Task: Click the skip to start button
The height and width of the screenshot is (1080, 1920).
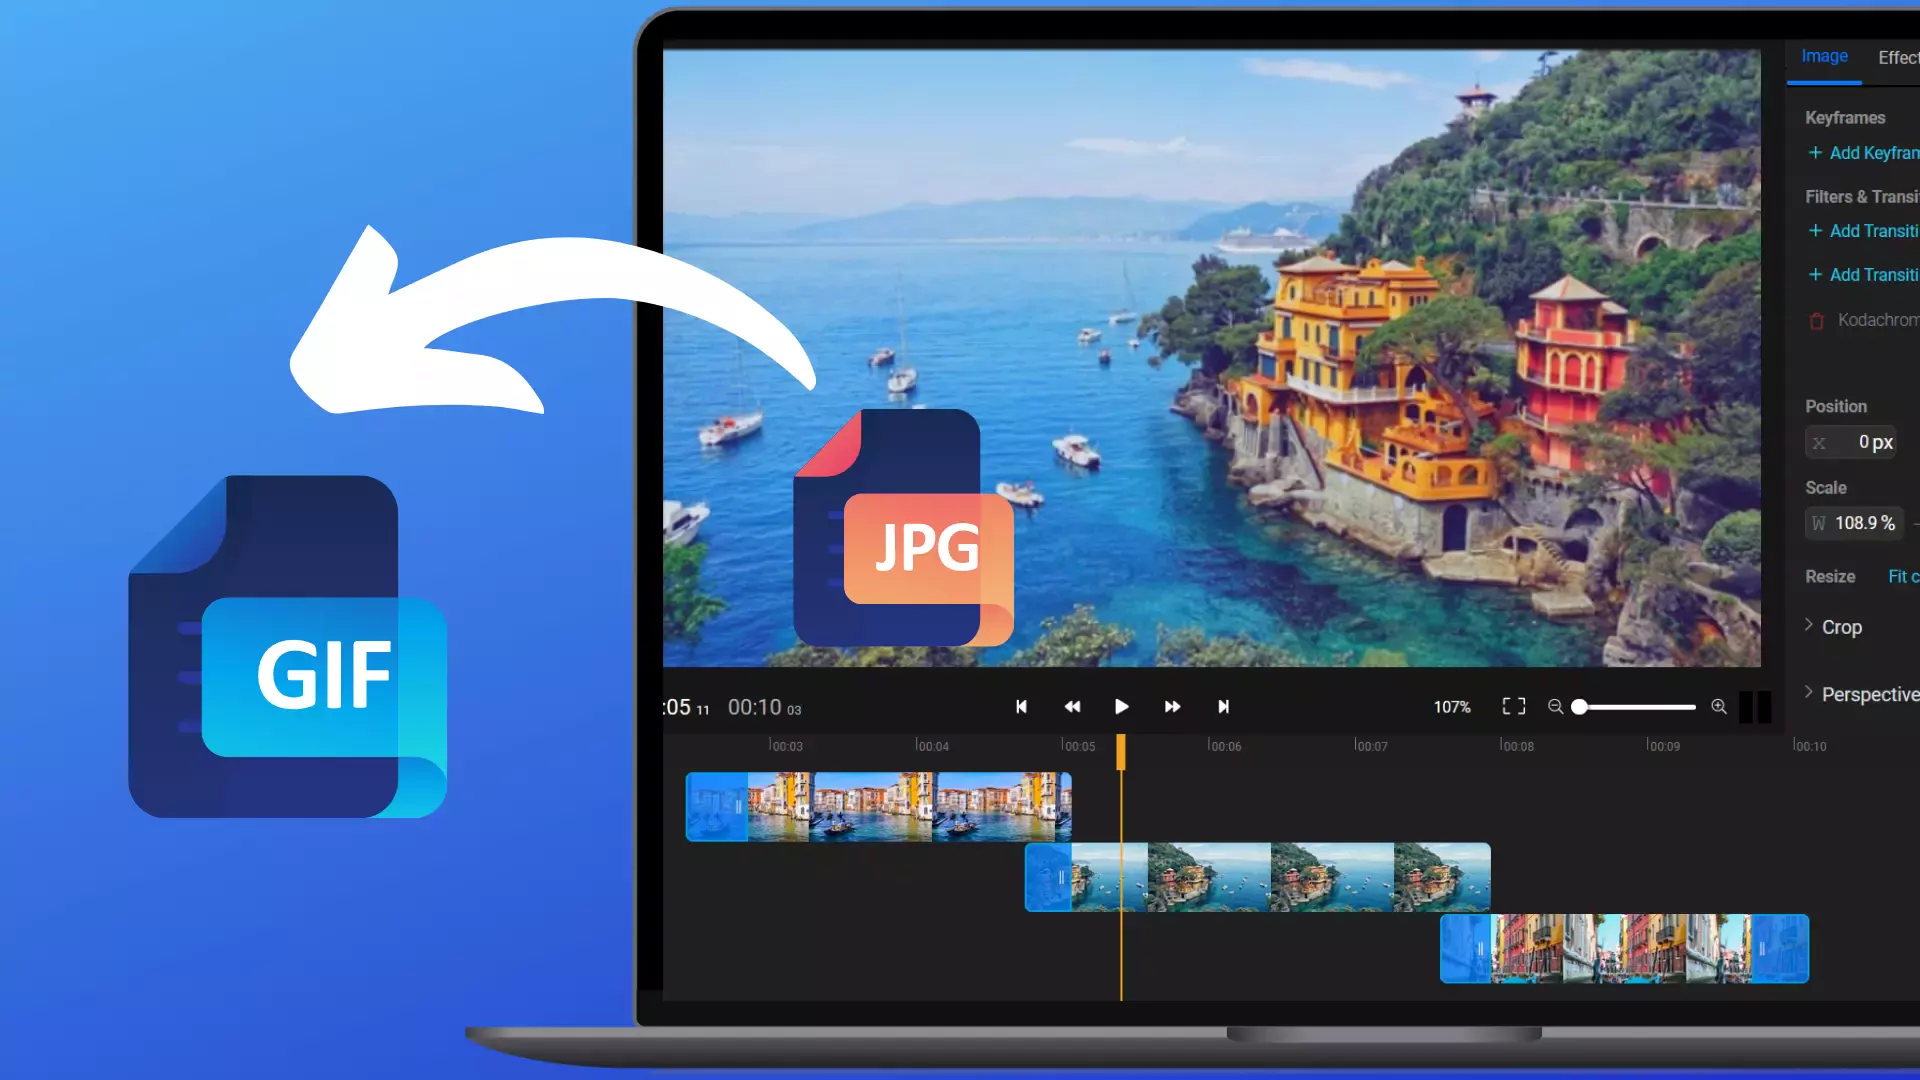Action: pyautogui.click(x=1021, y=707)
